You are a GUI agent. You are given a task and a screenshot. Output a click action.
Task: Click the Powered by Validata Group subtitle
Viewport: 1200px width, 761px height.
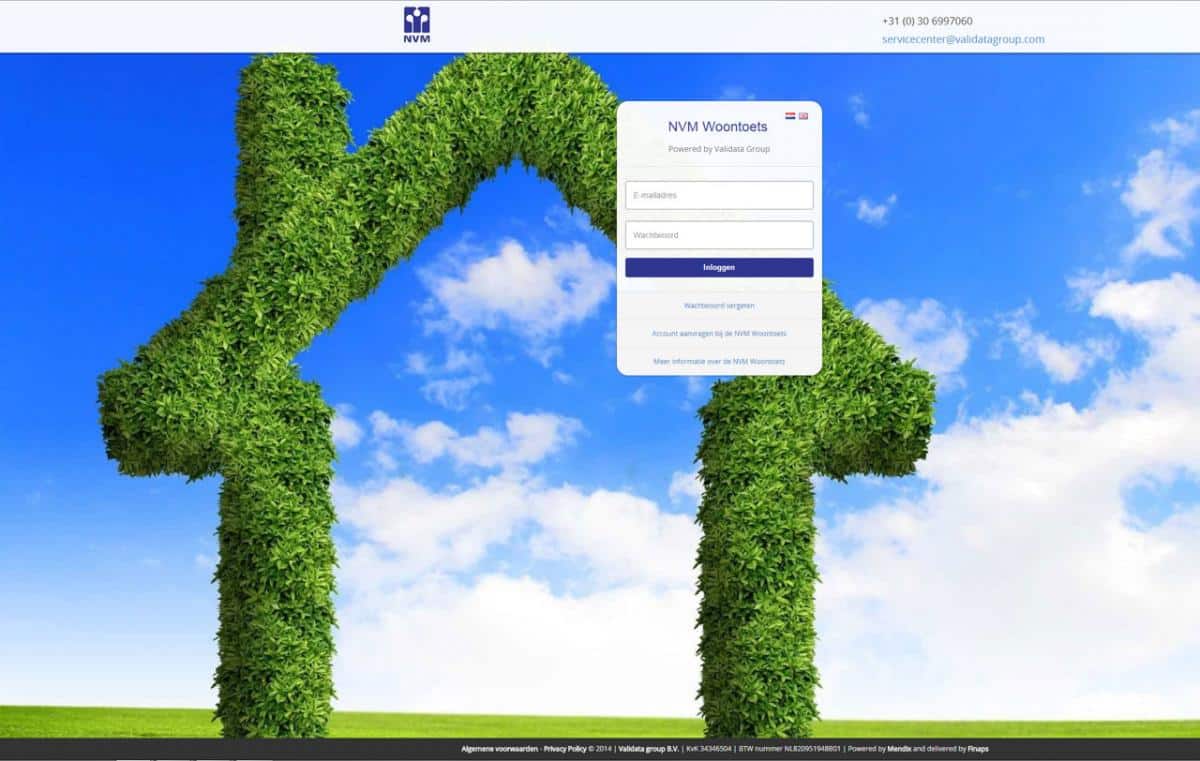[718, 149]
